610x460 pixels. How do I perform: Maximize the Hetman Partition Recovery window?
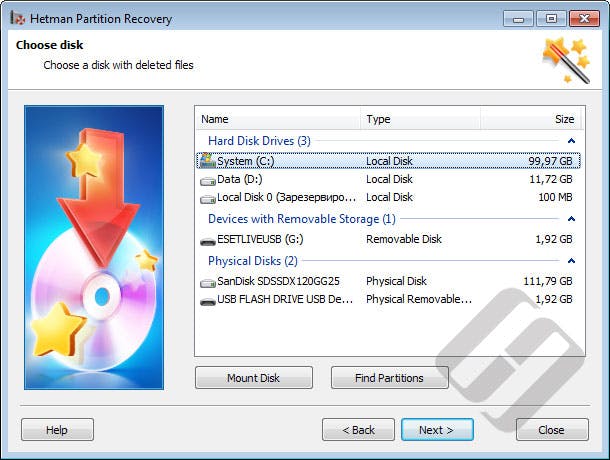(551, 19)
